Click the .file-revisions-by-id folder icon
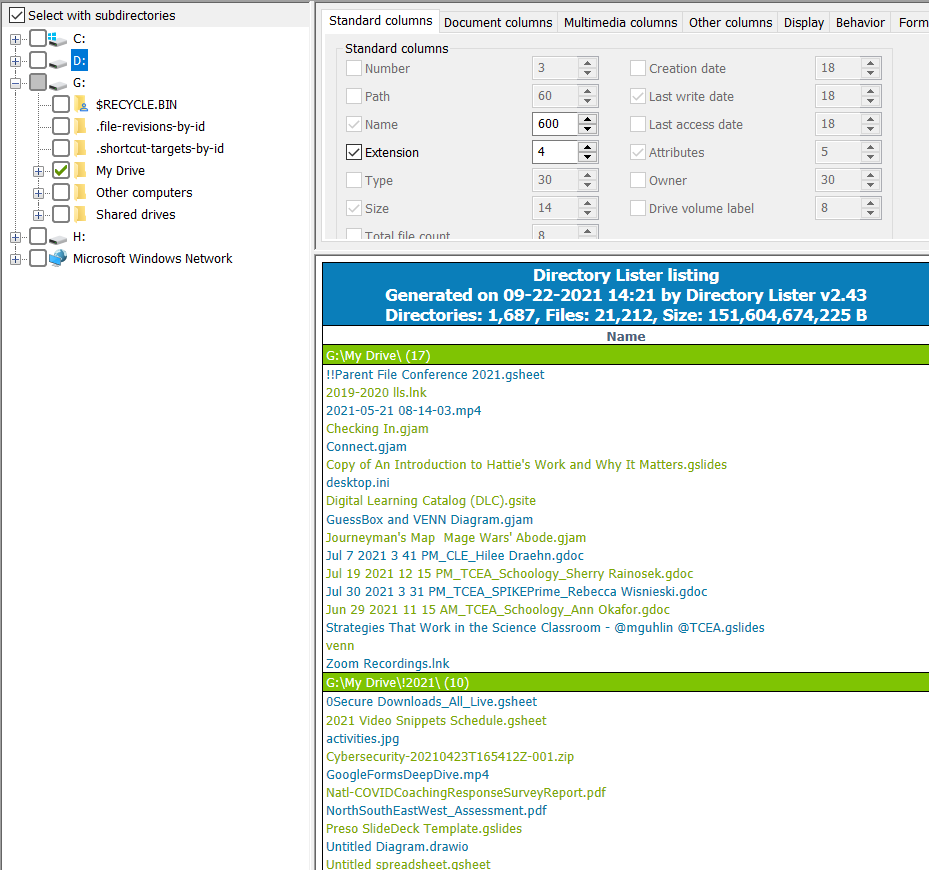 point(81,126)
